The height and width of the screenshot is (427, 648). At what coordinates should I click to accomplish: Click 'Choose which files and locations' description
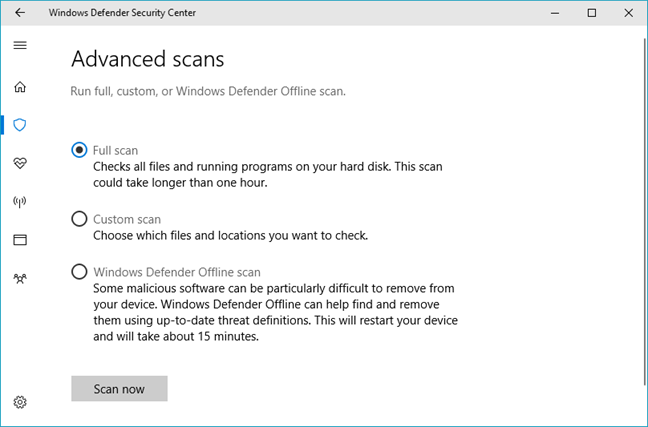231,236
